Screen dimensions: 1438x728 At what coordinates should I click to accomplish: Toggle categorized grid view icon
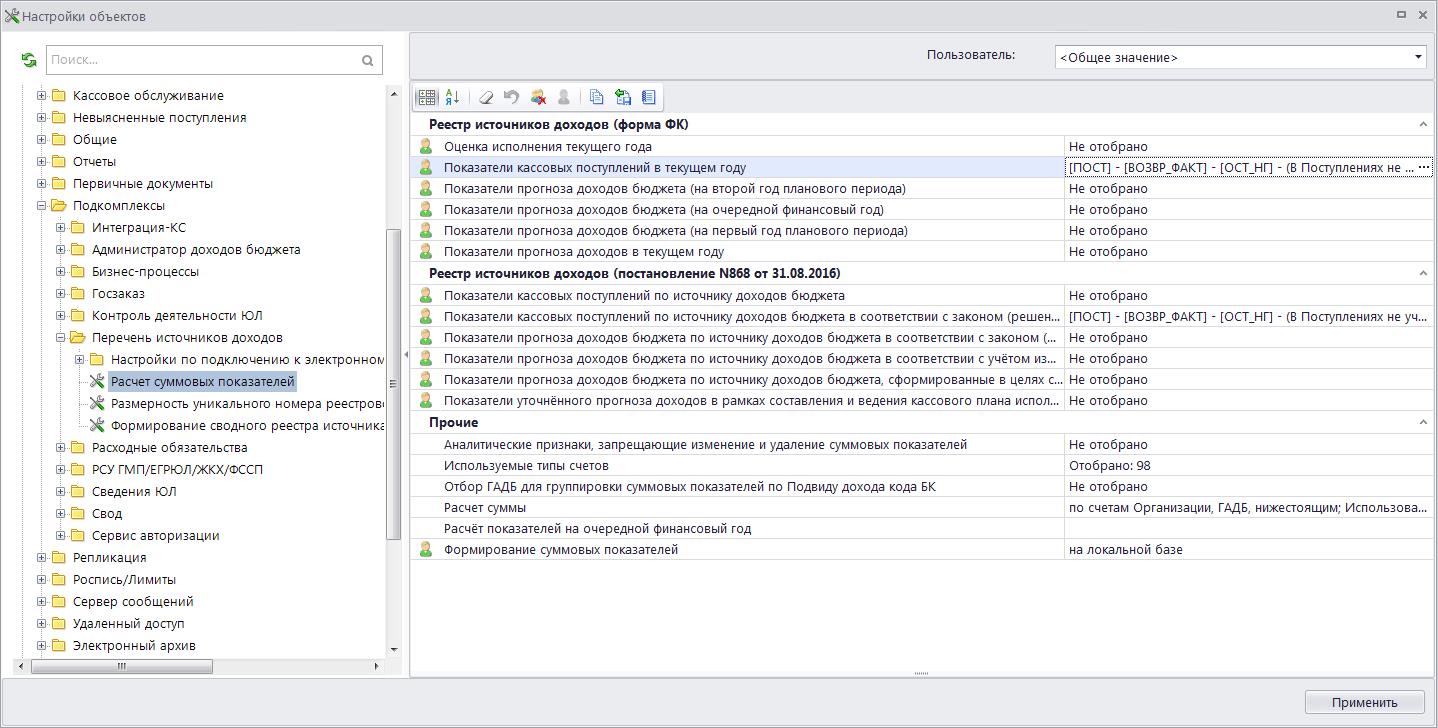pyautogui.click(x=427, y=97)
